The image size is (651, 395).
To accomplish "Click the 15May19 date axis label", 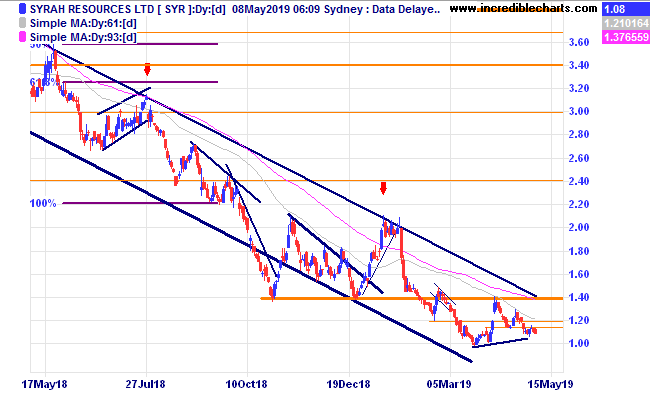I will click(x=550, y=384).
